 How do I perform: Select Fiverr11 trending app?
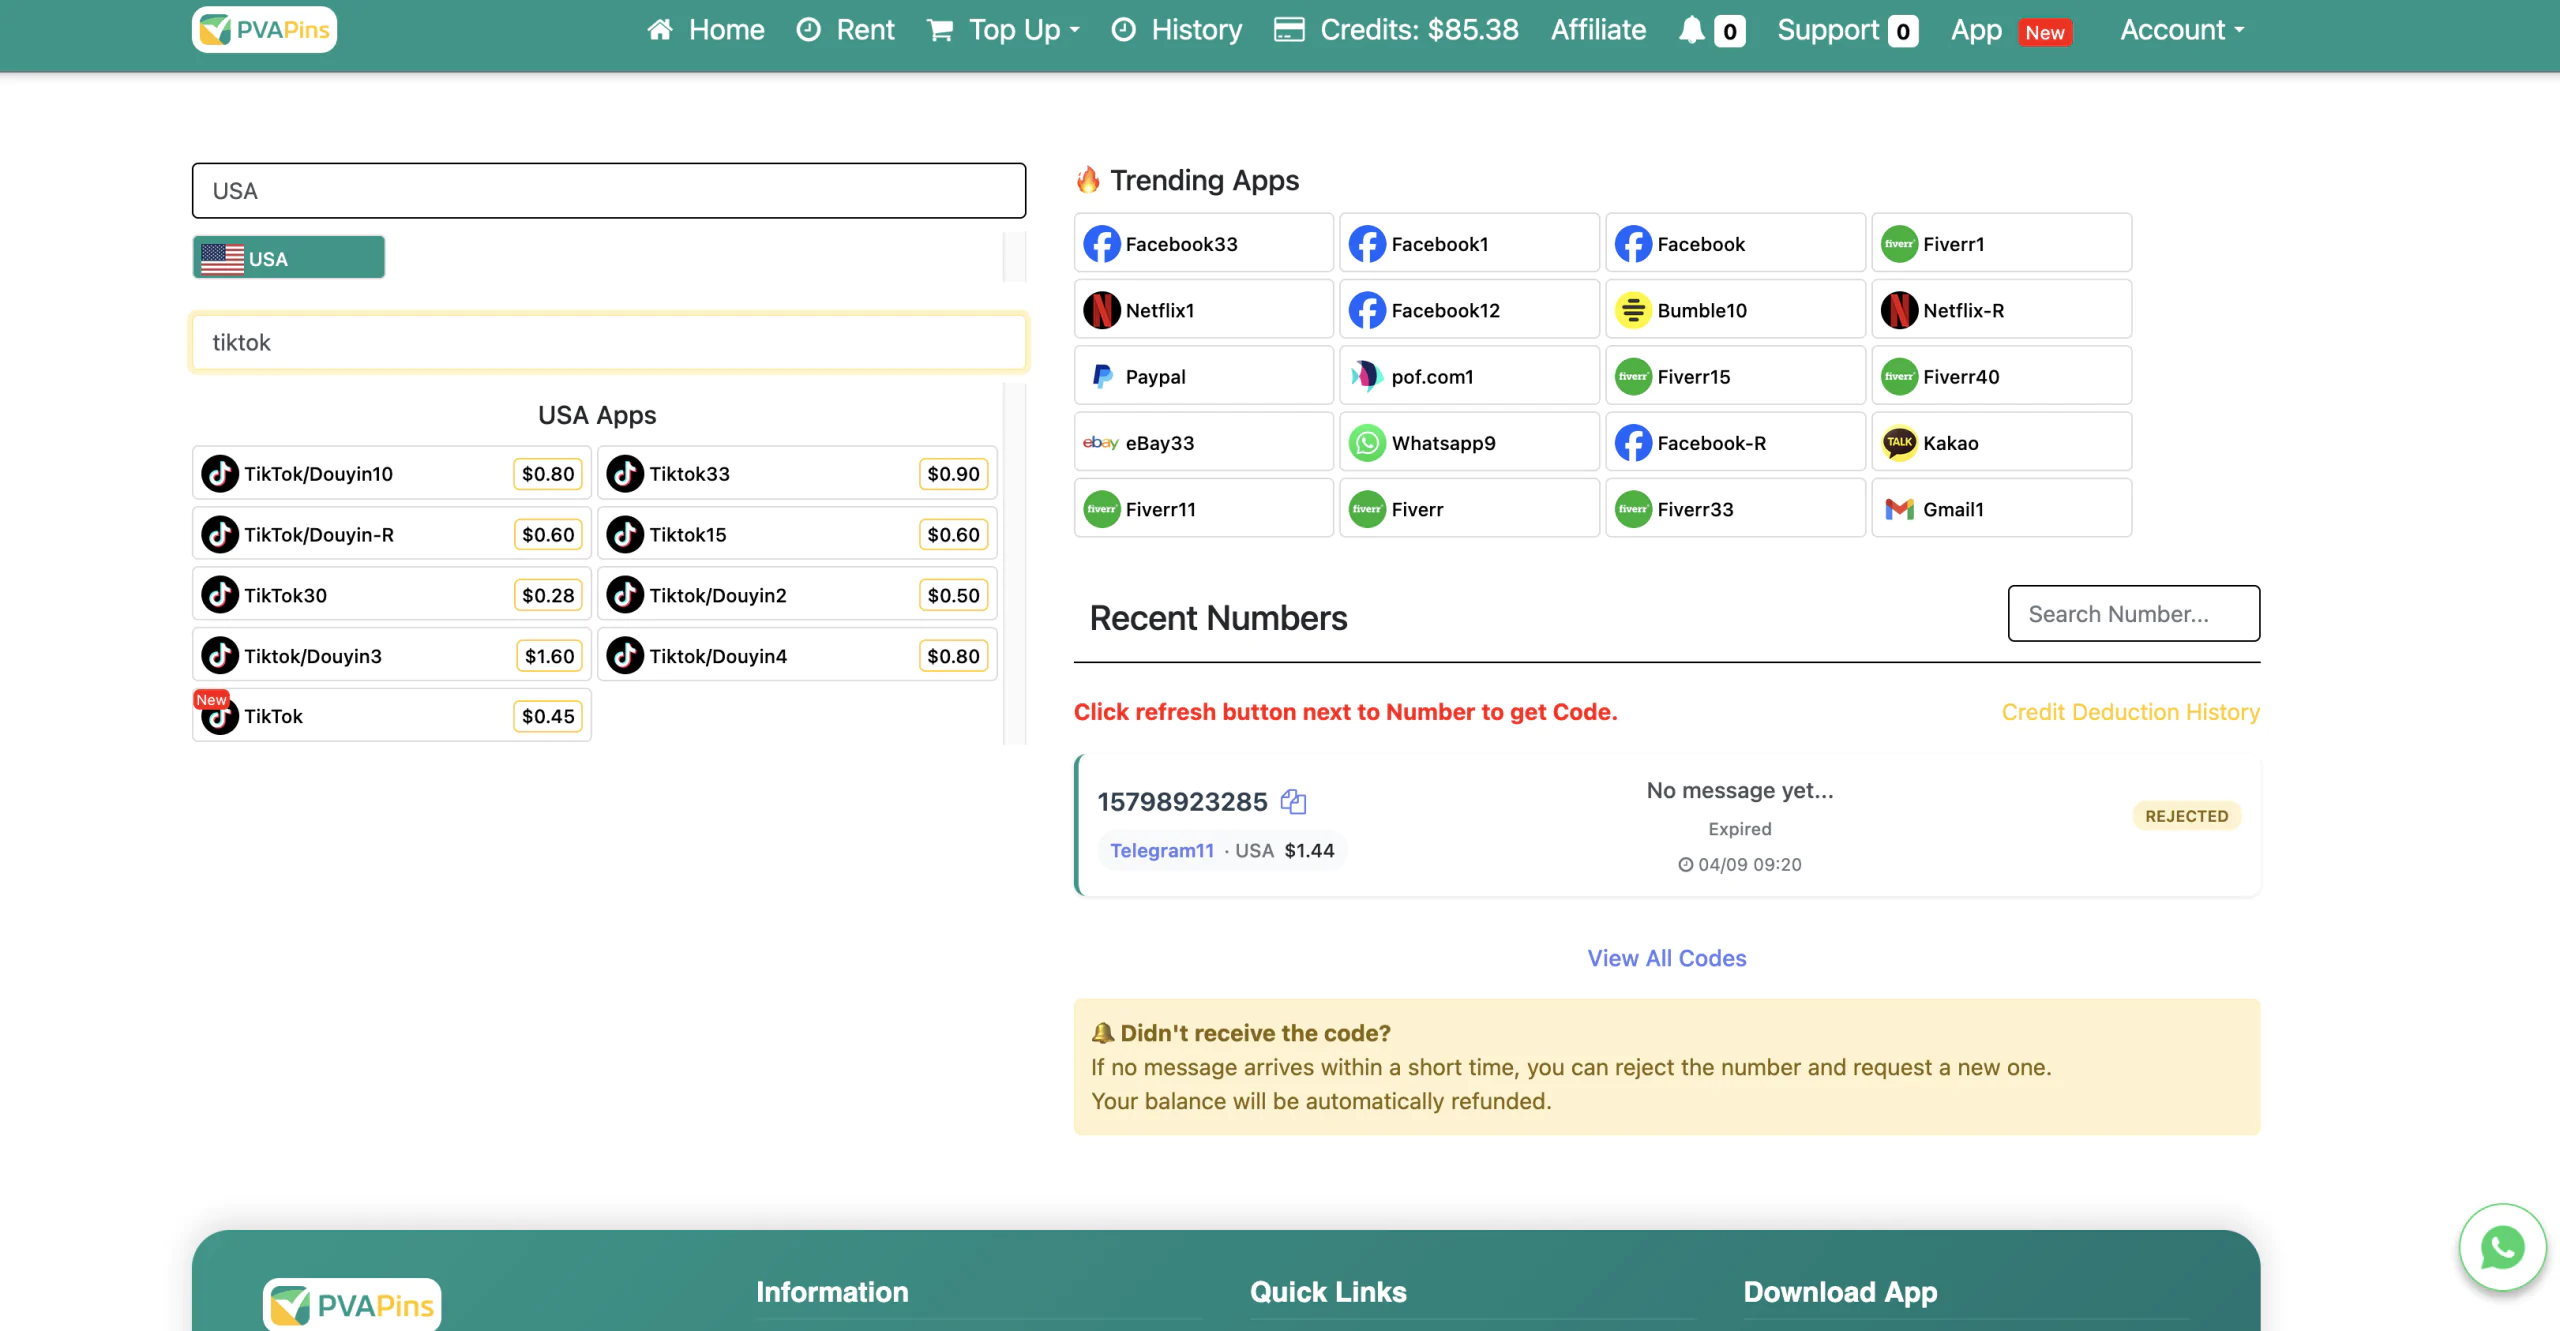[x=1204, y=509]
